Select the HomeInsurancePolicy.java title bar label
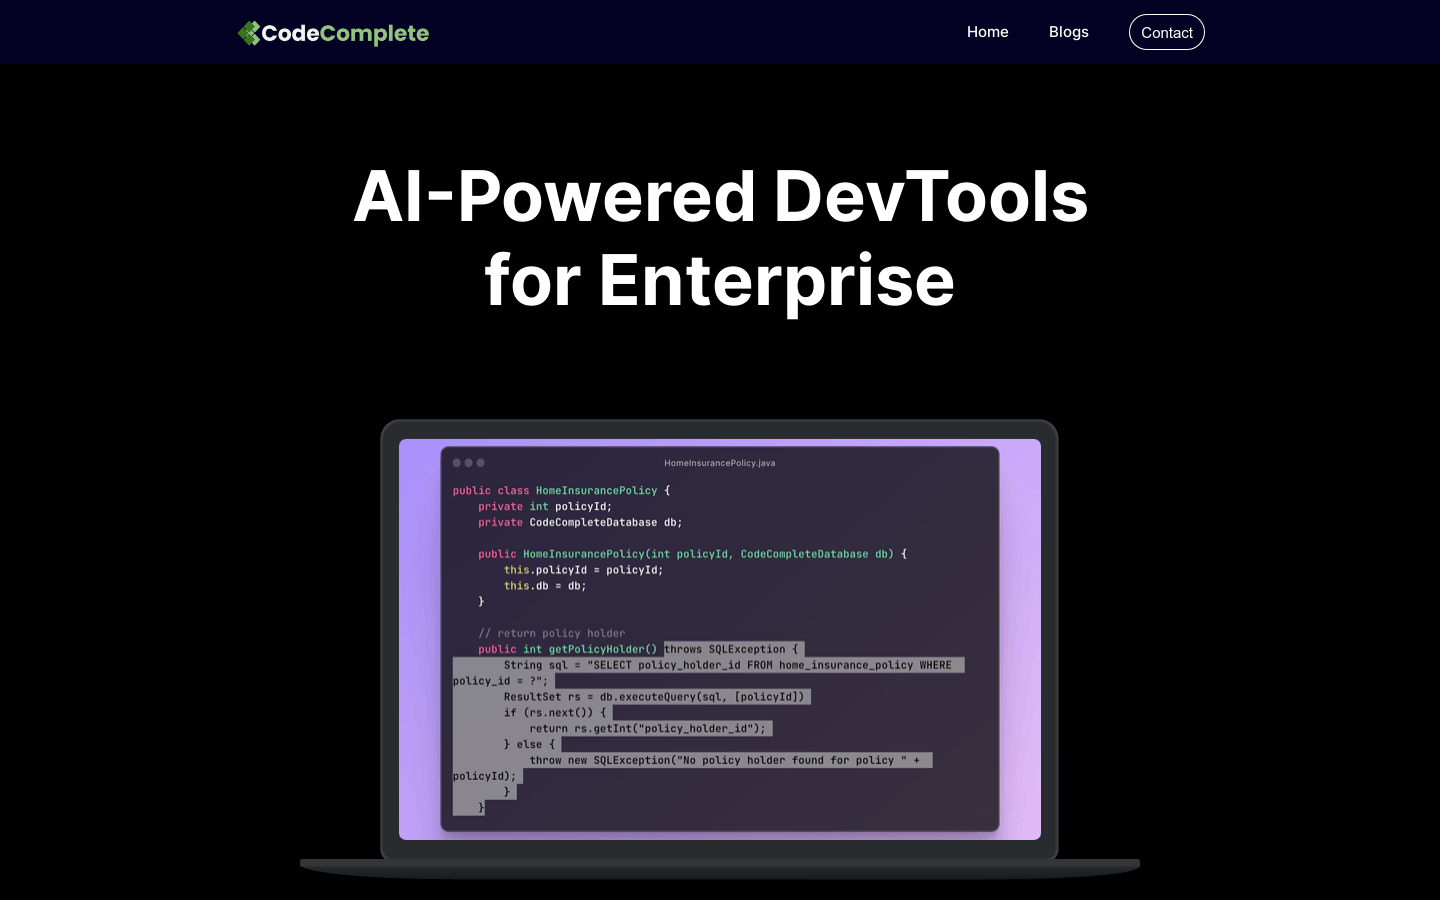1440x900 pixels. [x=719, y=463]
